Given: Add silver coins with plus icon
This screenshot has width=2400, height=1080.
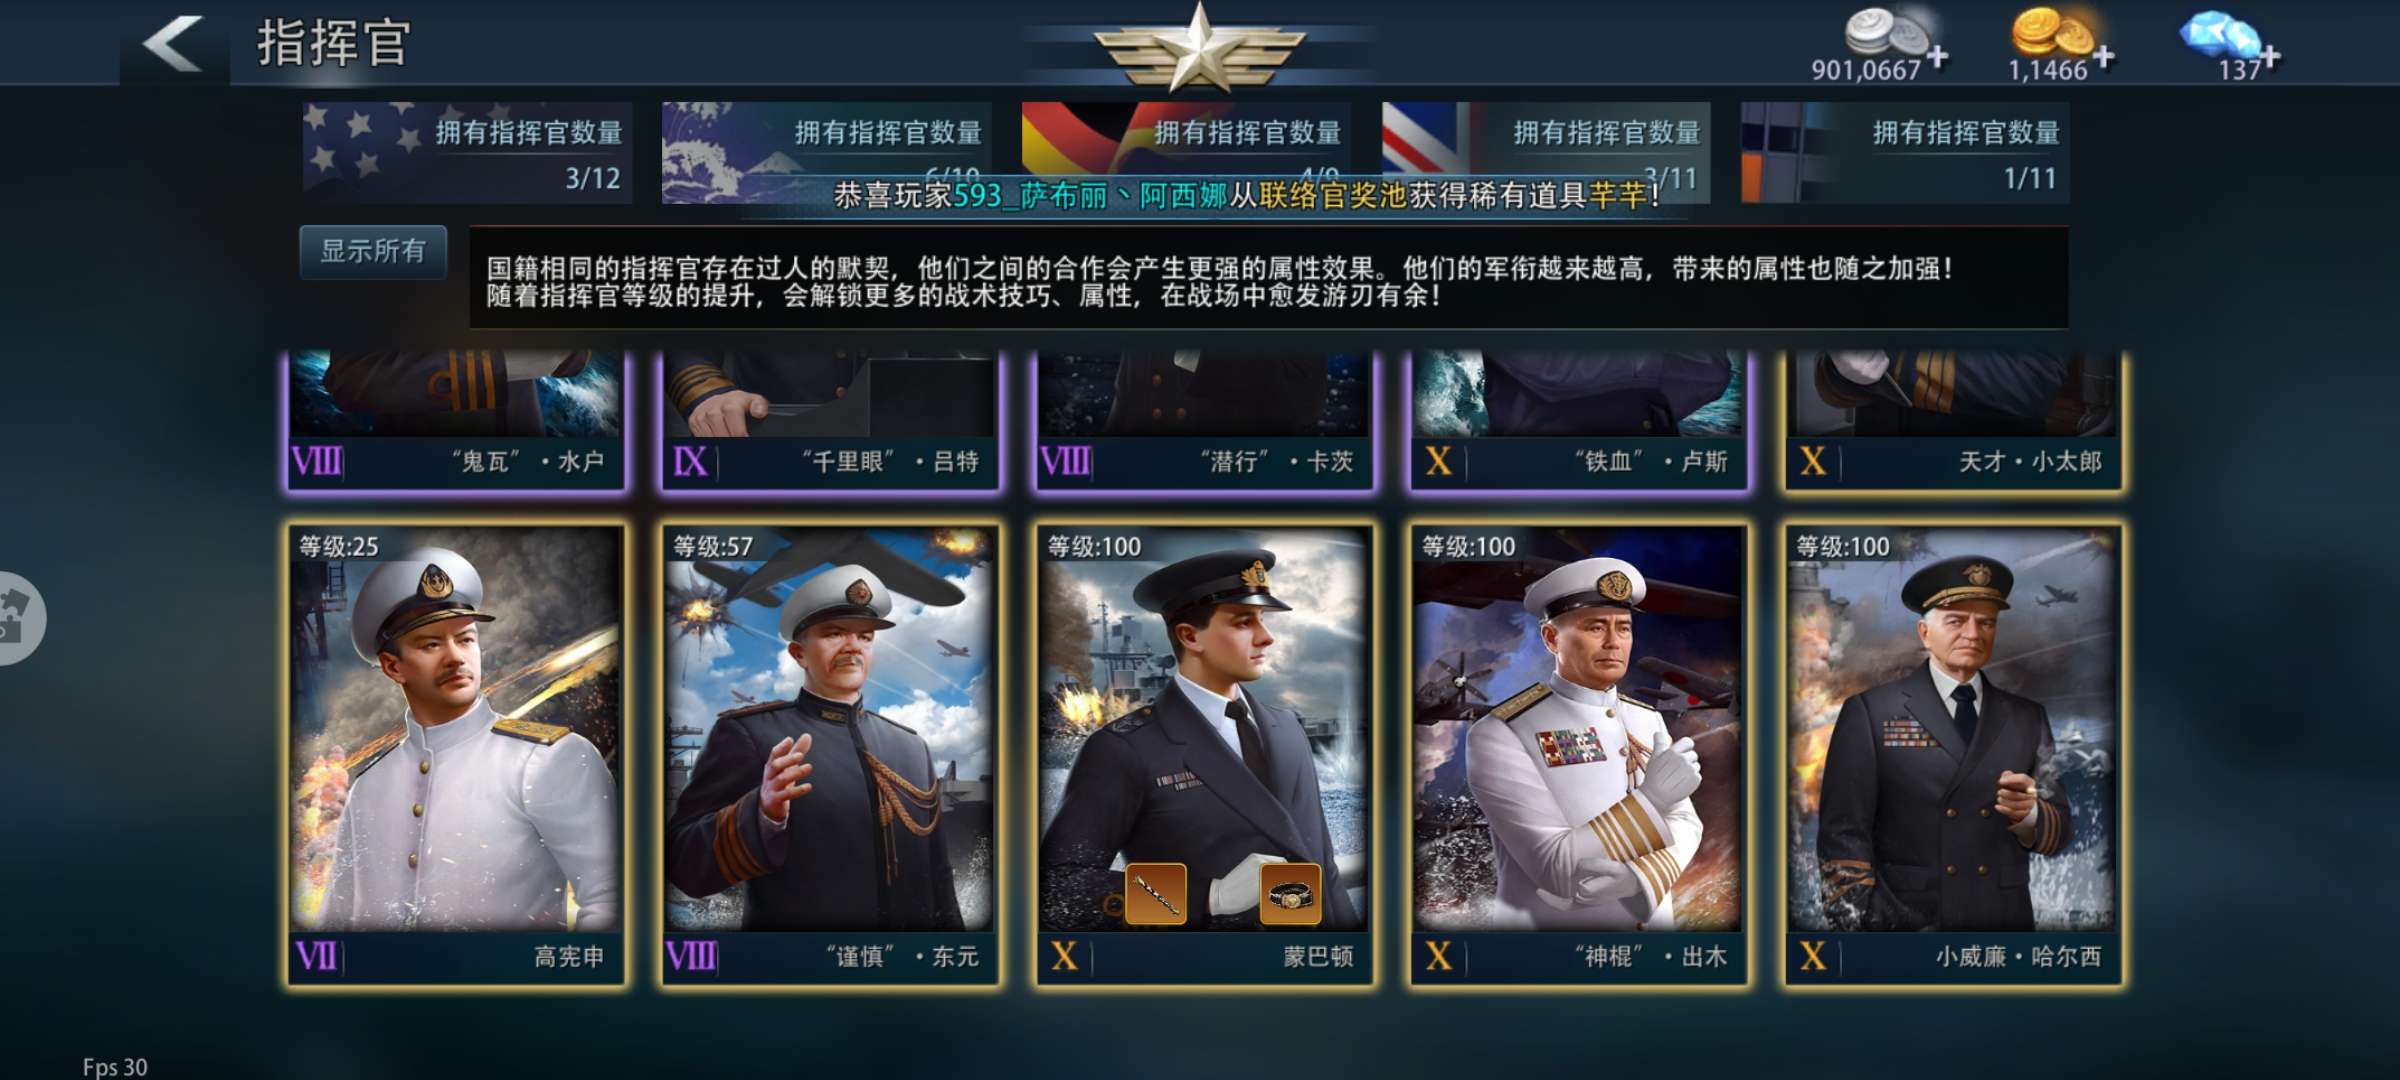Looking at the screenshot, I should [x=1937, y=57].
